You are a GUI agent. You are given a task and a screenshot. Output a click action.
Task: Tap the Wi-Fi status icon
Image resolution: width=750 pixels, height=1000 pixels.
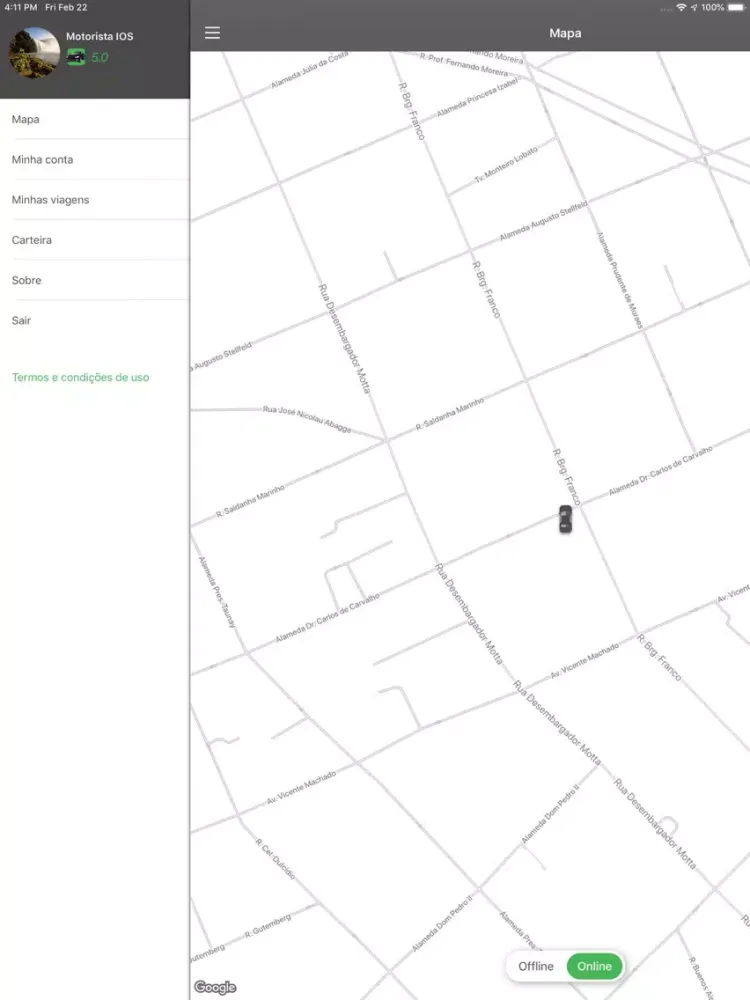681,7
